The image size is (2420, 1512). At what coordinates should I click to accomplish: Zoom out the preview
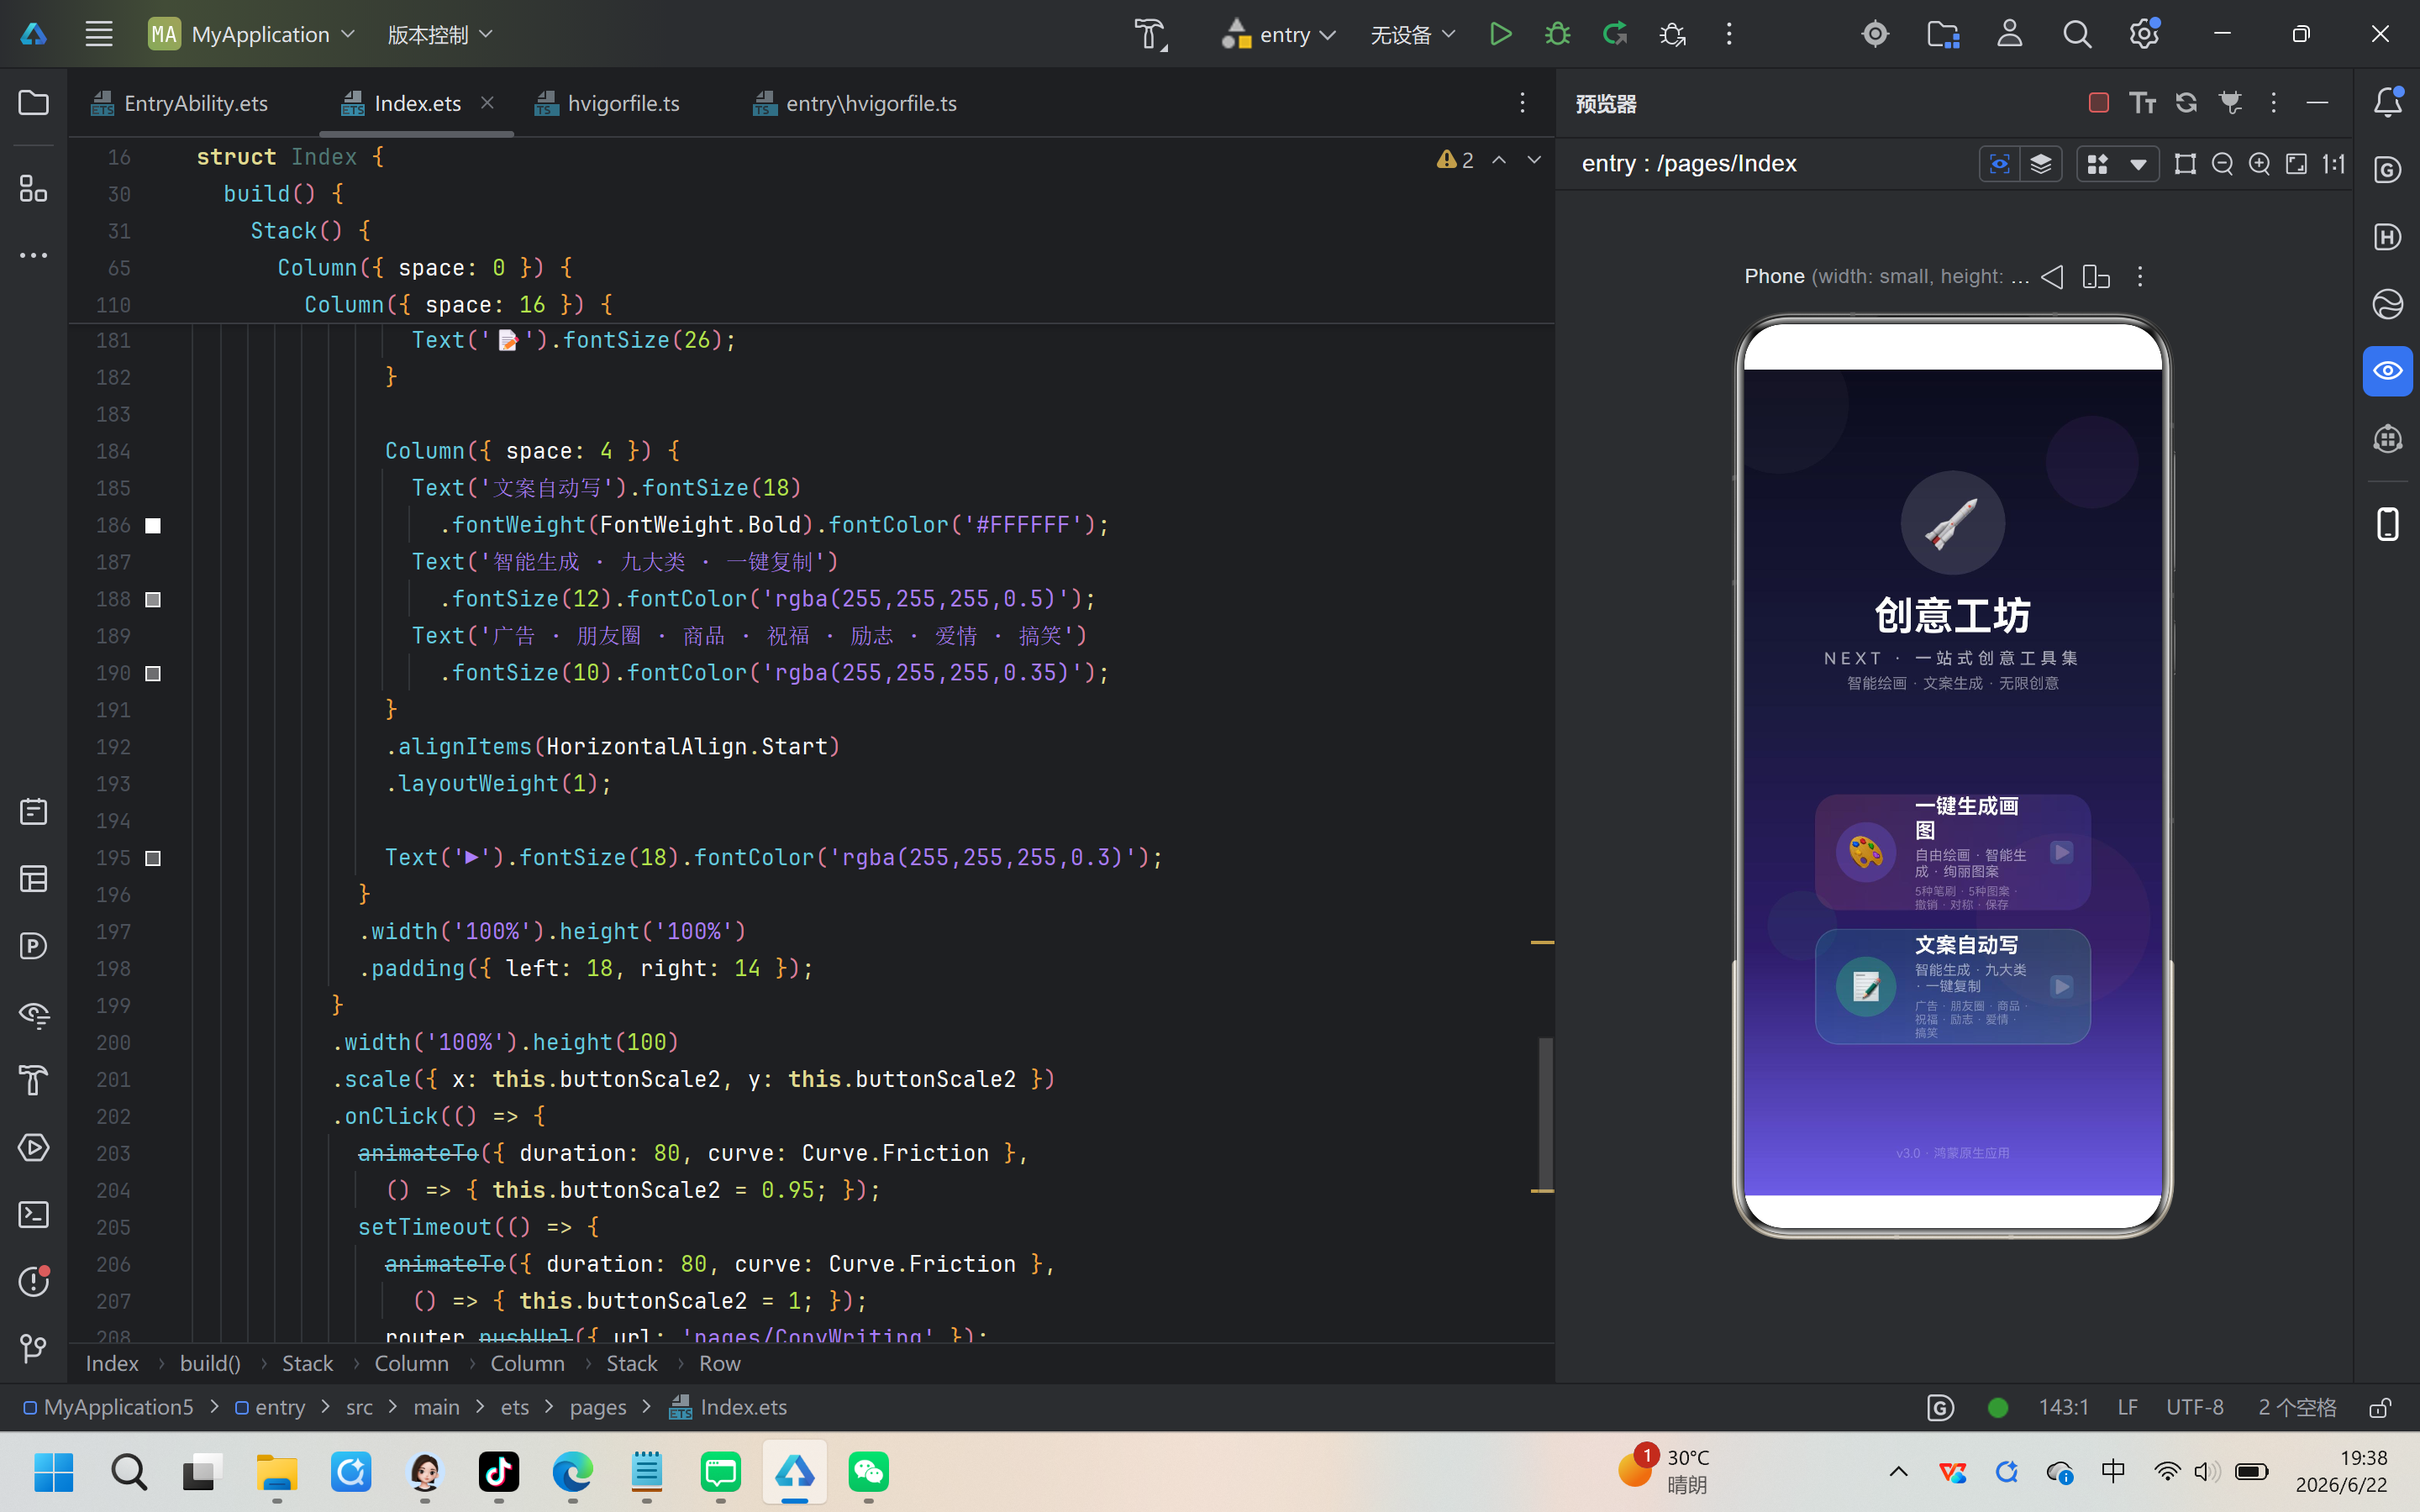pyautogui.click(x=2222, y=164)
